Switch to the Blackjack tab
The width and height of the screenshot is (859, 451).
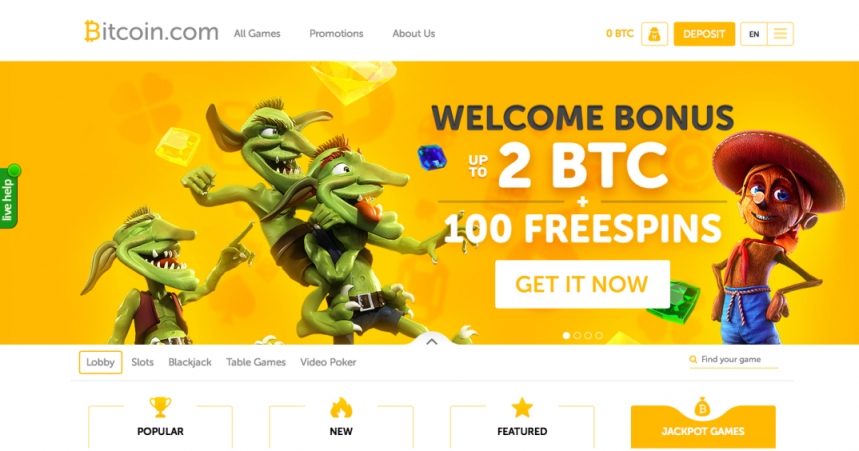190,362
